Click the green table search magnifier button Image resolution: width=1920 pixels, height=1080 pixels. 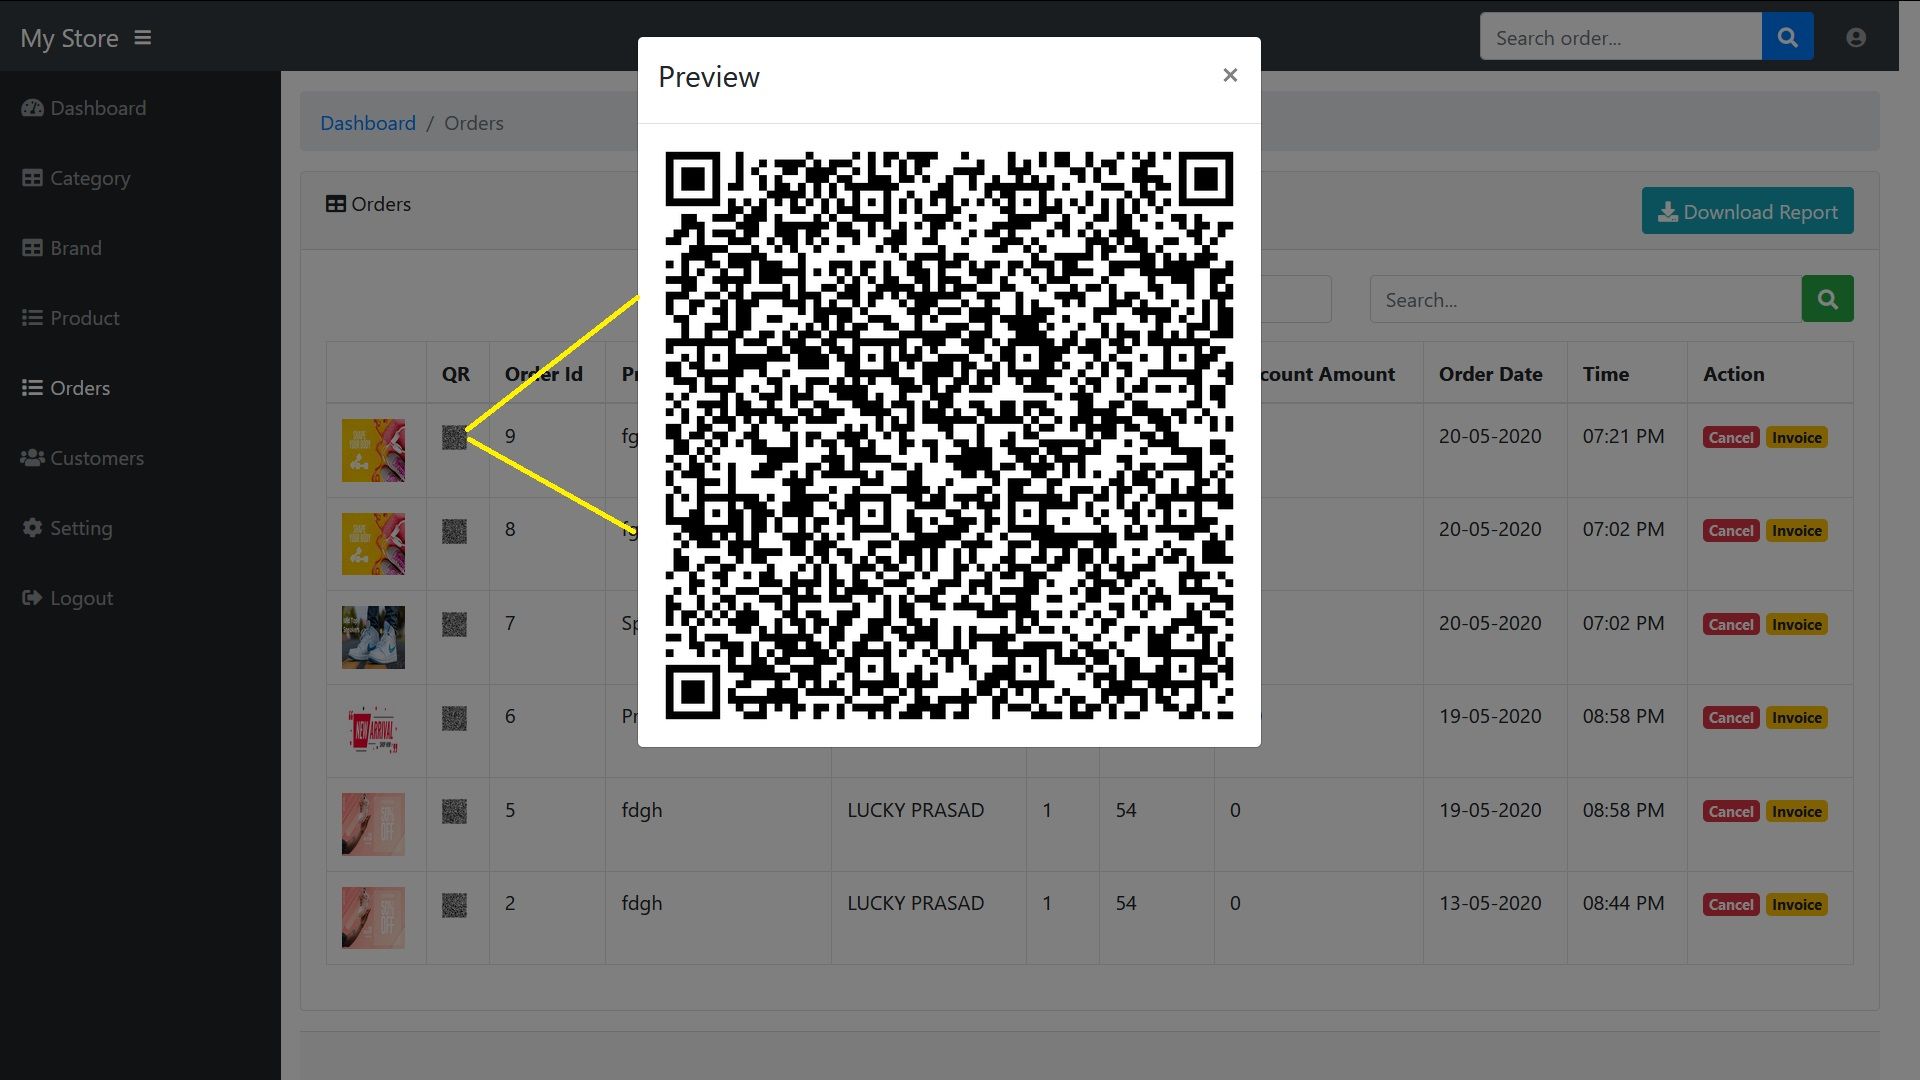coord(1827,299)
